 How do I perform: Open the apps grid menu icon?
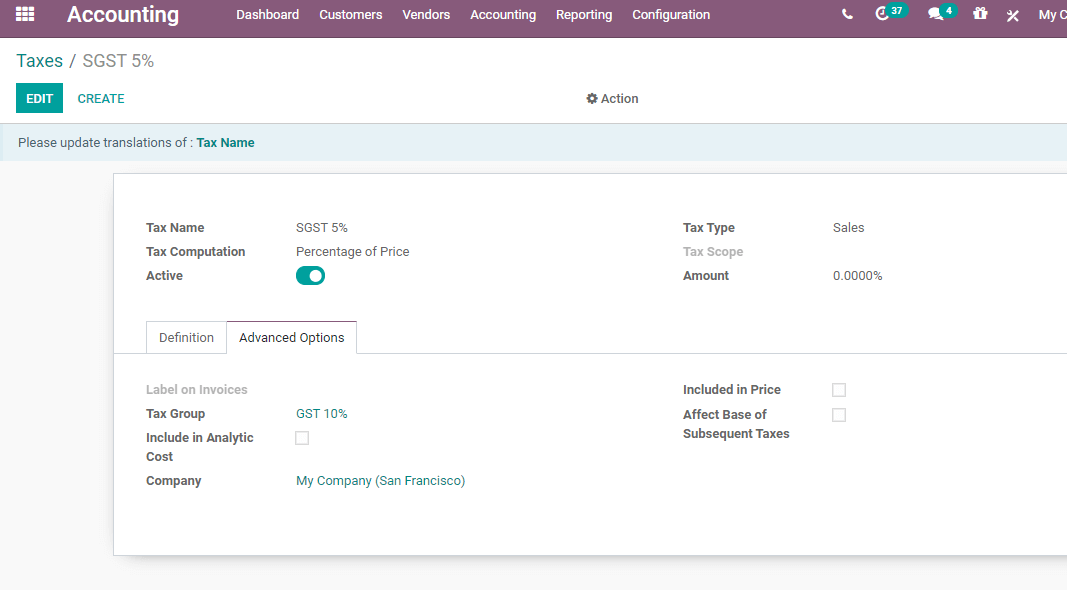click(25, 14)
